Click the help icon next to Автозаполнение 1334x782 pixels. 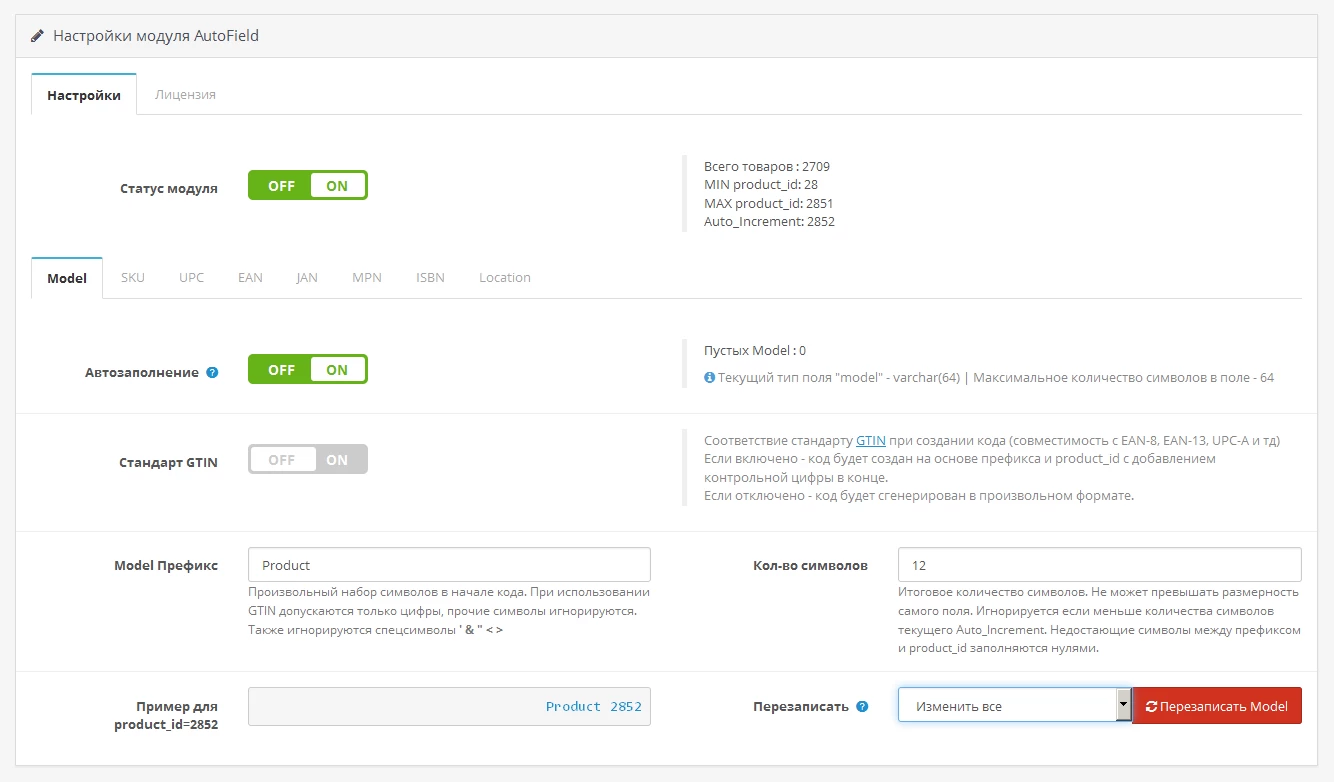pyautogui.click(x=212, y=372)
